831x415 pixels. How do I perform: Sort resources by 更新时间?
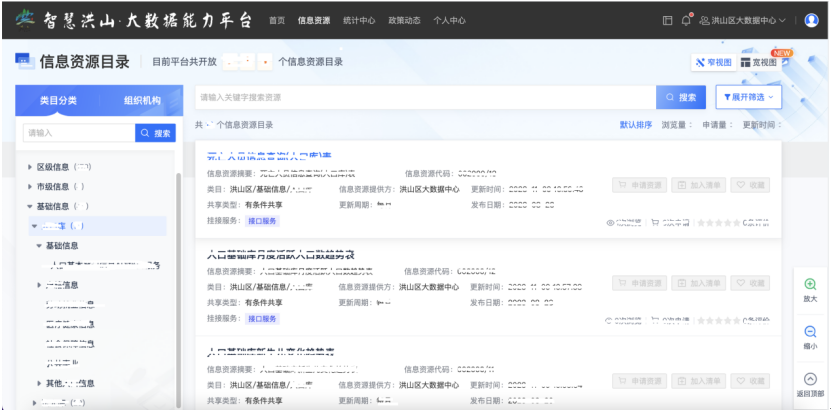click(x=762, y=125)
